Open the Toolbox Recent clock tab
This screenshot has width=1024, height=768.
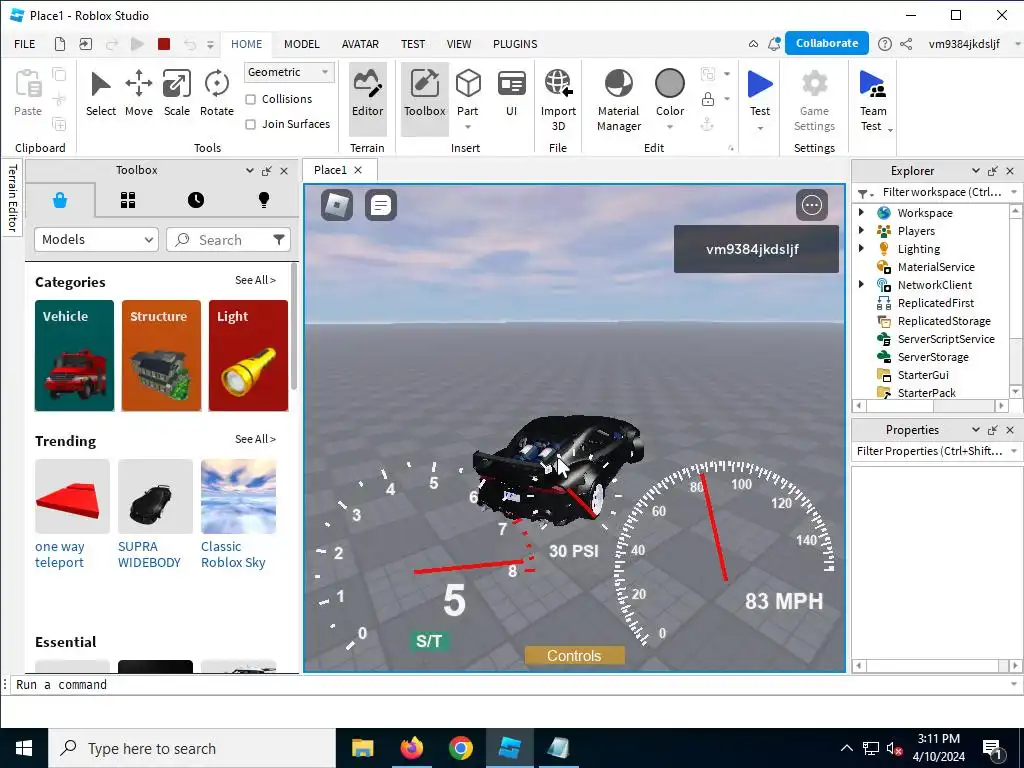196,200
